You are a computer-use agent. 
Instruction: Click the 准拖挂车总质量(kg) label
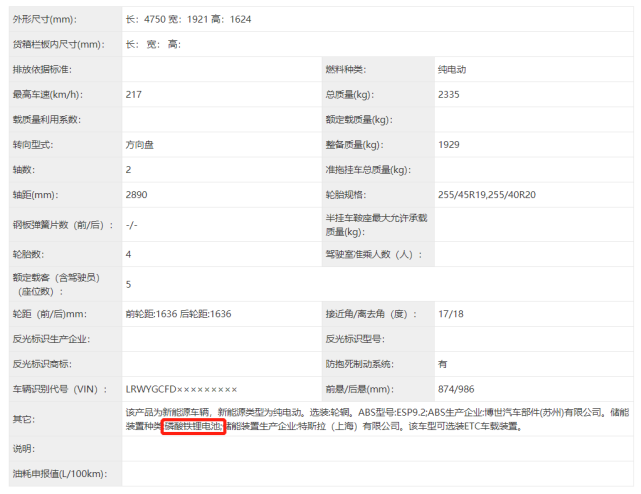pyautogui.click(x=368, y=170)
